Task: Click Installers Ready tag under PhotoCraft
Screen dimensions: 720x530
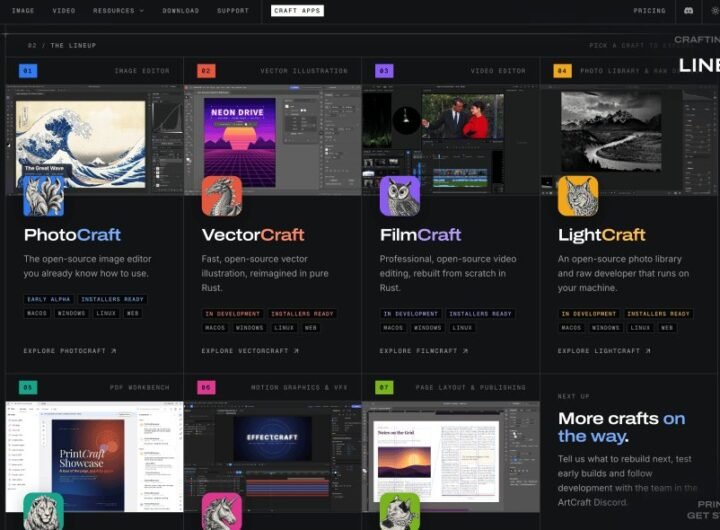Action: click(x=112, y=299)
